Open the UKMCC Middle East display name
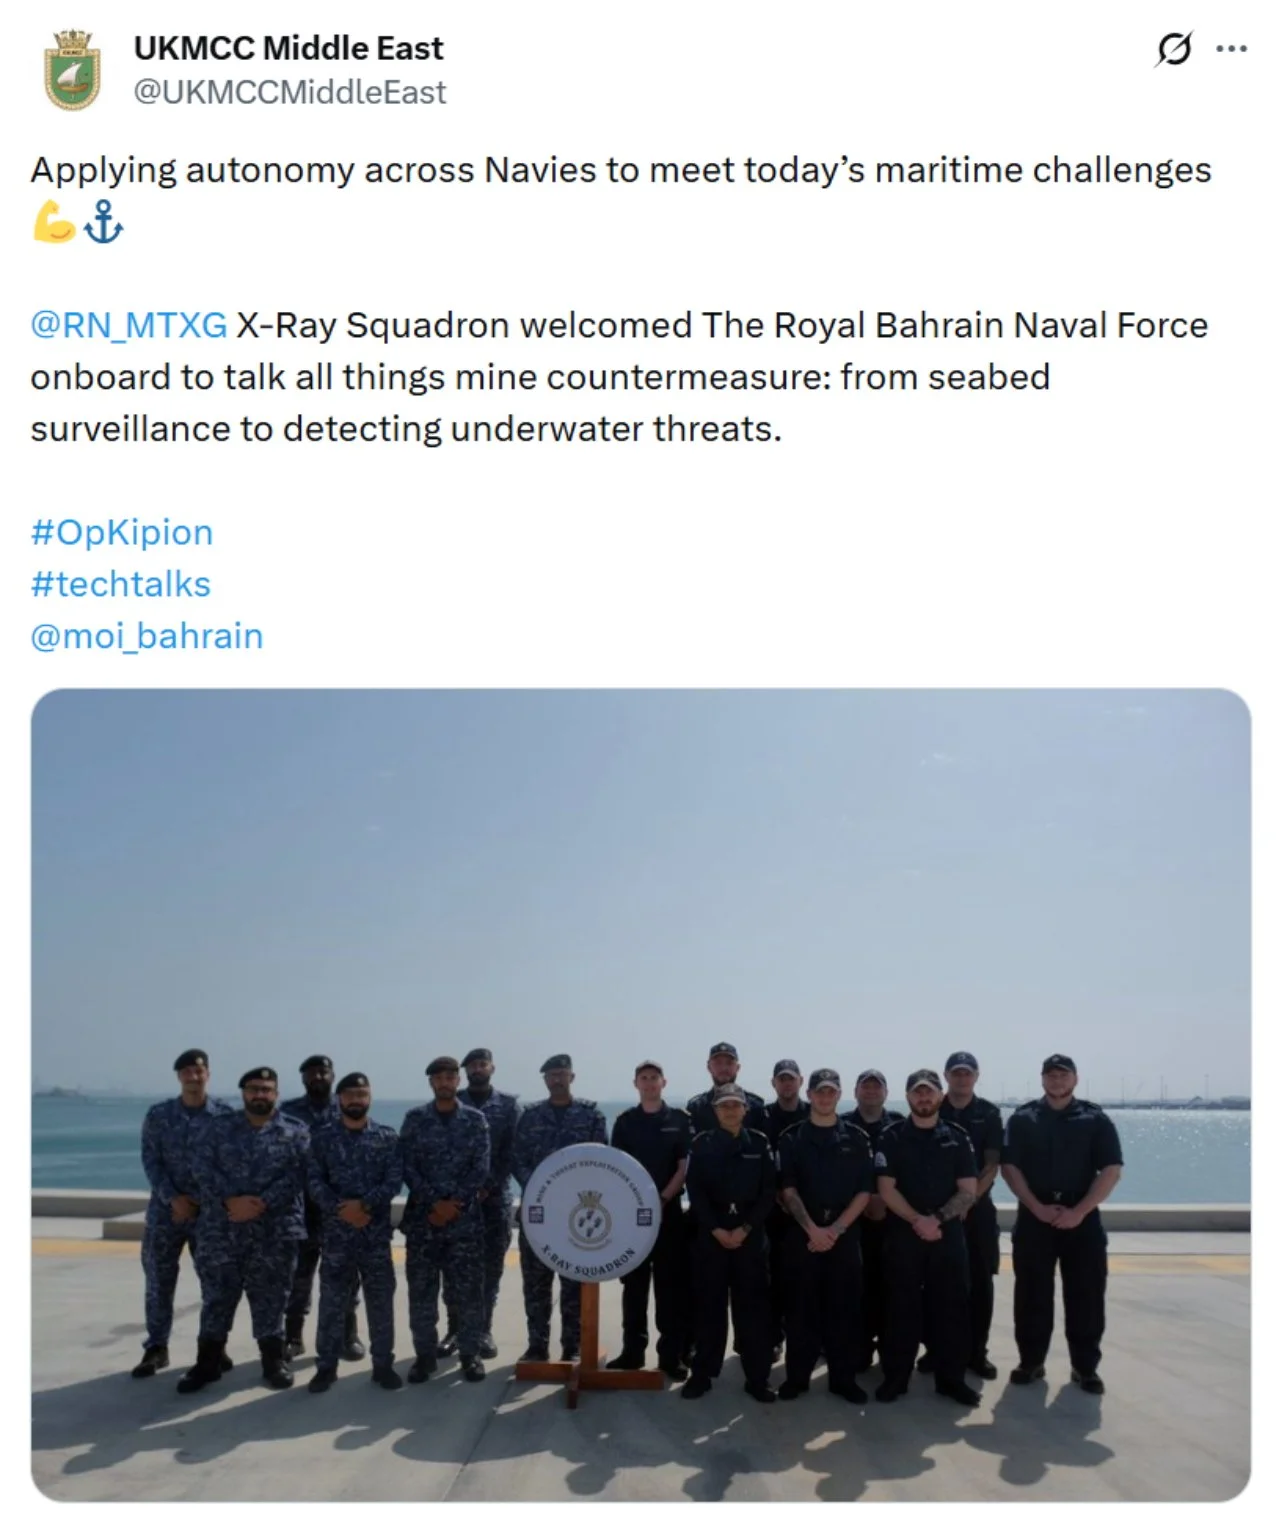Screen dimensions: 1280x1528 (x=288, y=47)
